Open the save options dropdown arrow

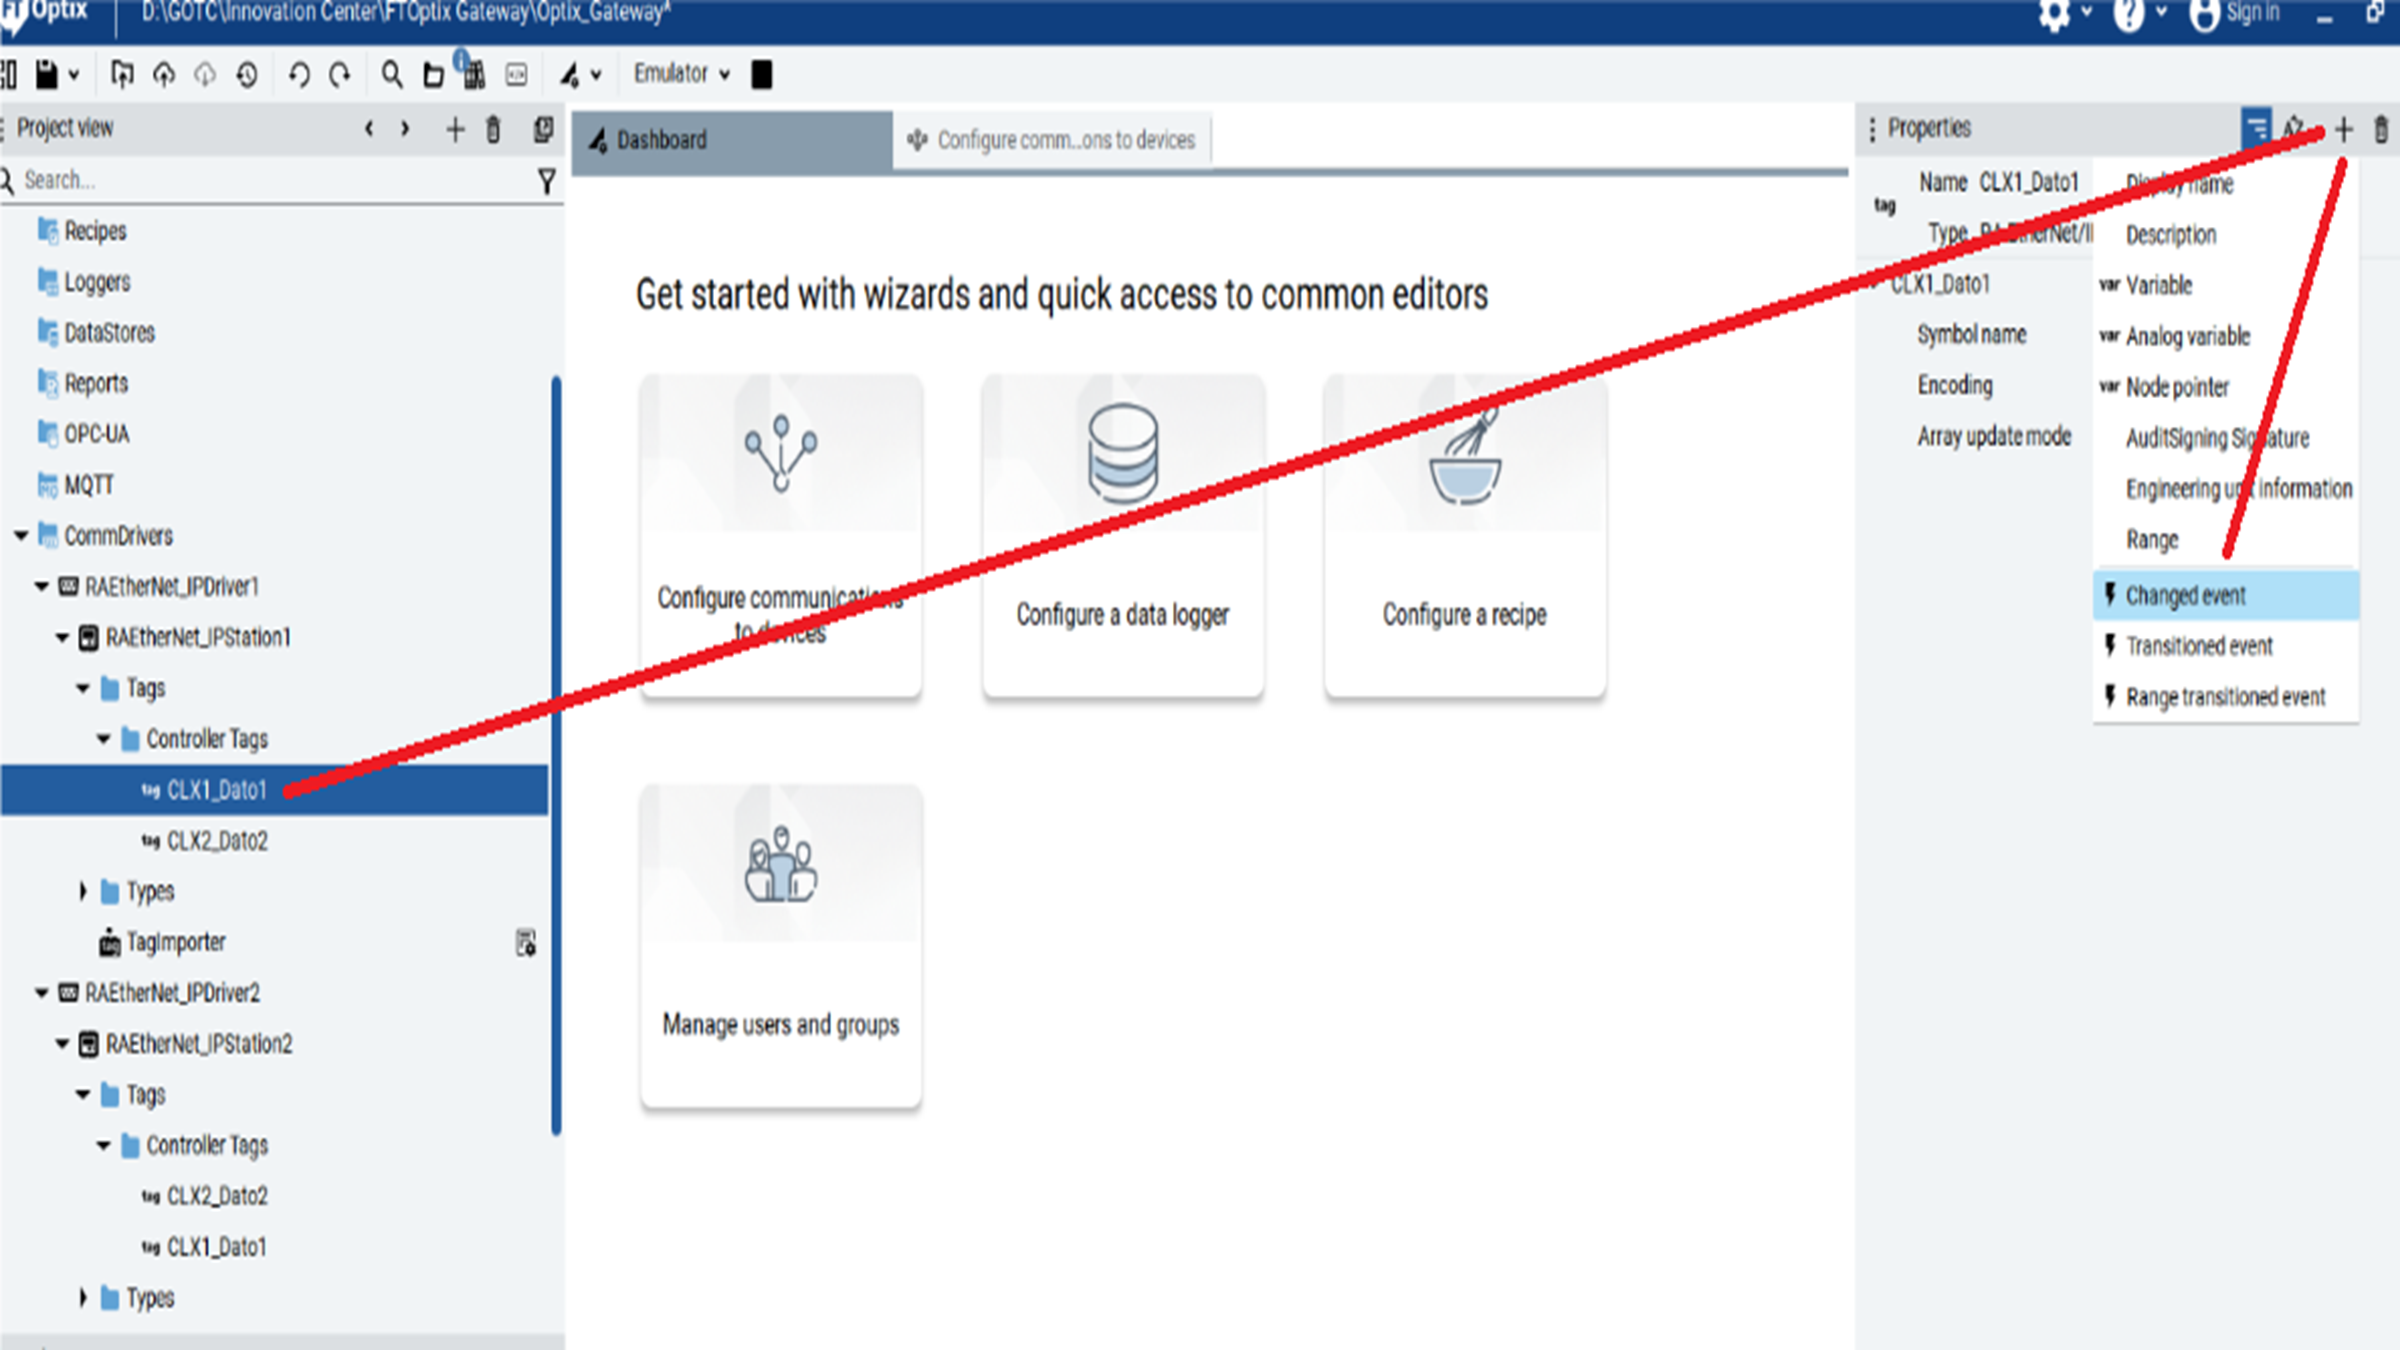coord(74,75)
